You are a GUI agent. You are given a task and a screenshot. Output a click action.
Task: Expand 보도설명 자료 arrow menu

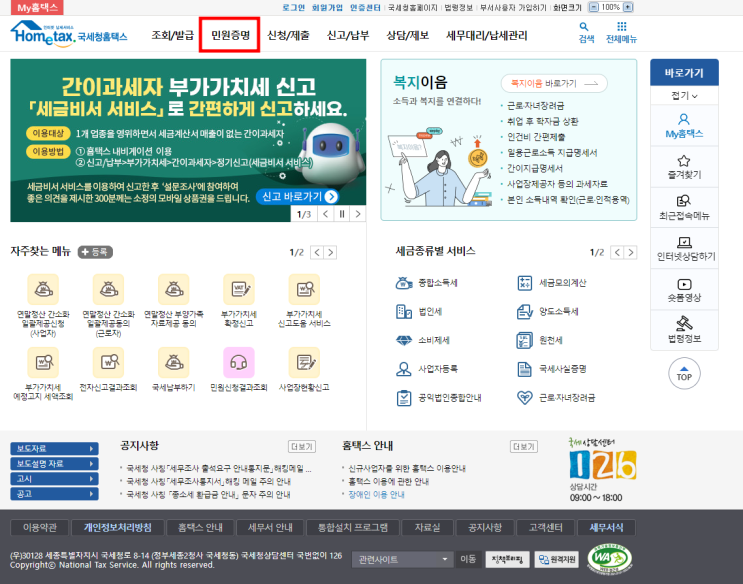54,464
